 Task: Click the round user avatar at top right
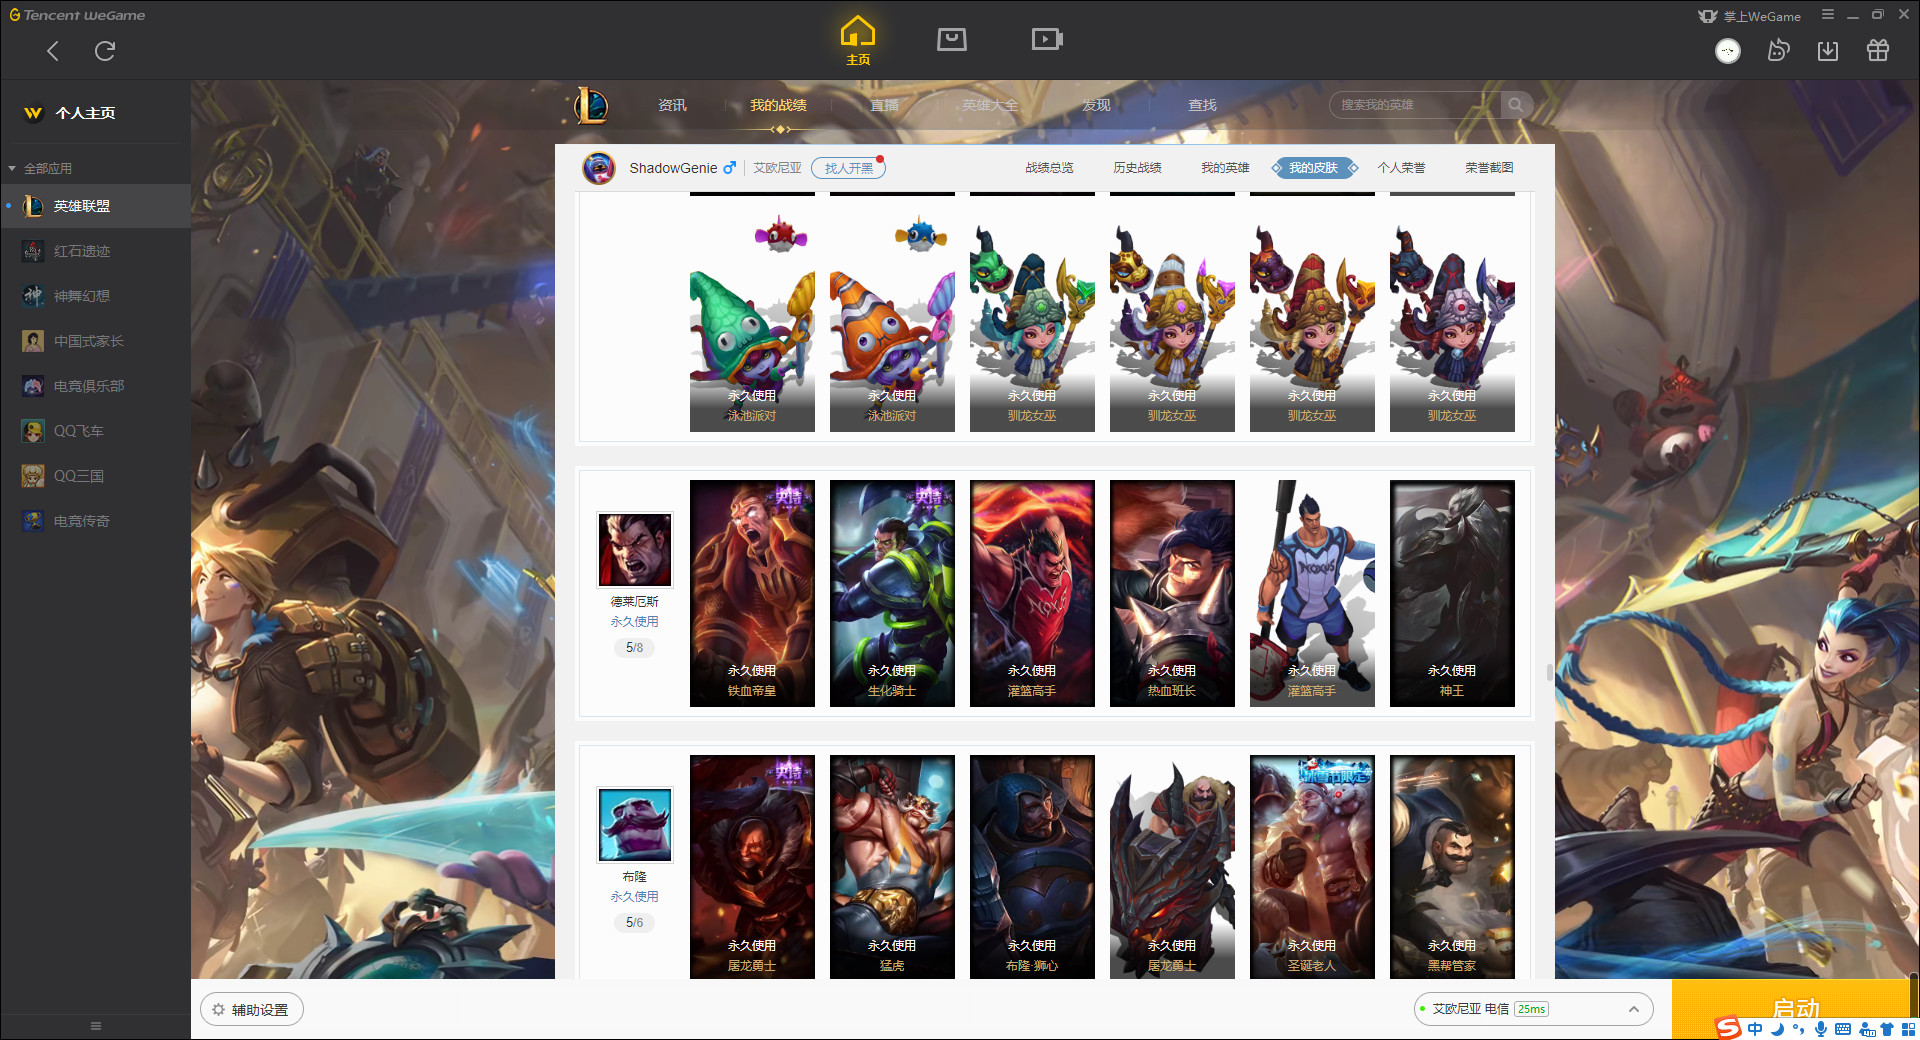(1728, 51)
